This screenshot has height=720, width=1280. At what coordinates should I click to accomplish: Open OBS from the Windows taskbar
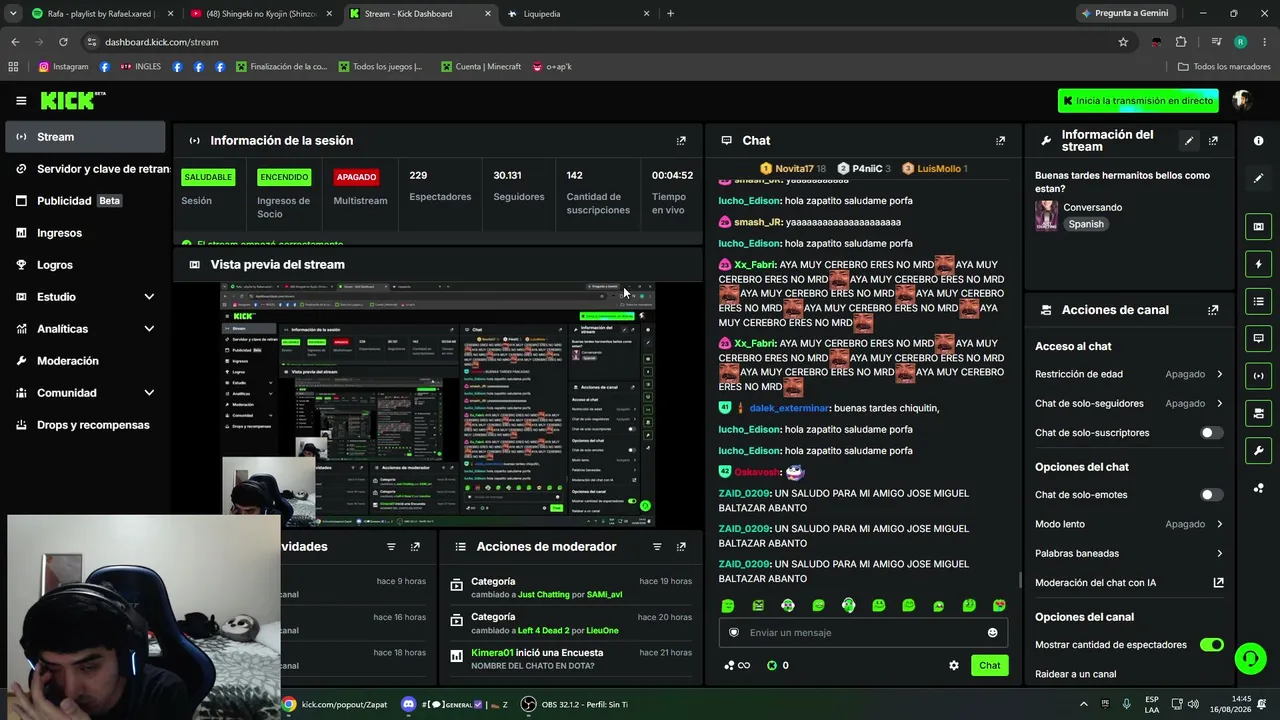575,704
